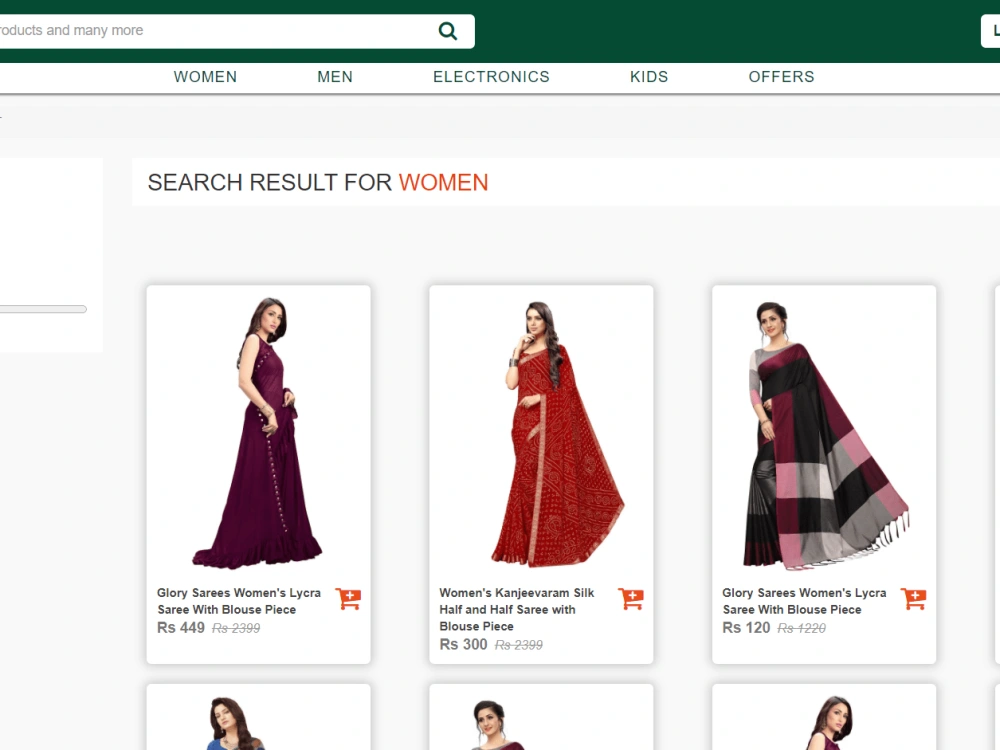Open Glory Sarees title priced Rs 449
This screenshot has height=750, width=1000.
tap(239, 601)
